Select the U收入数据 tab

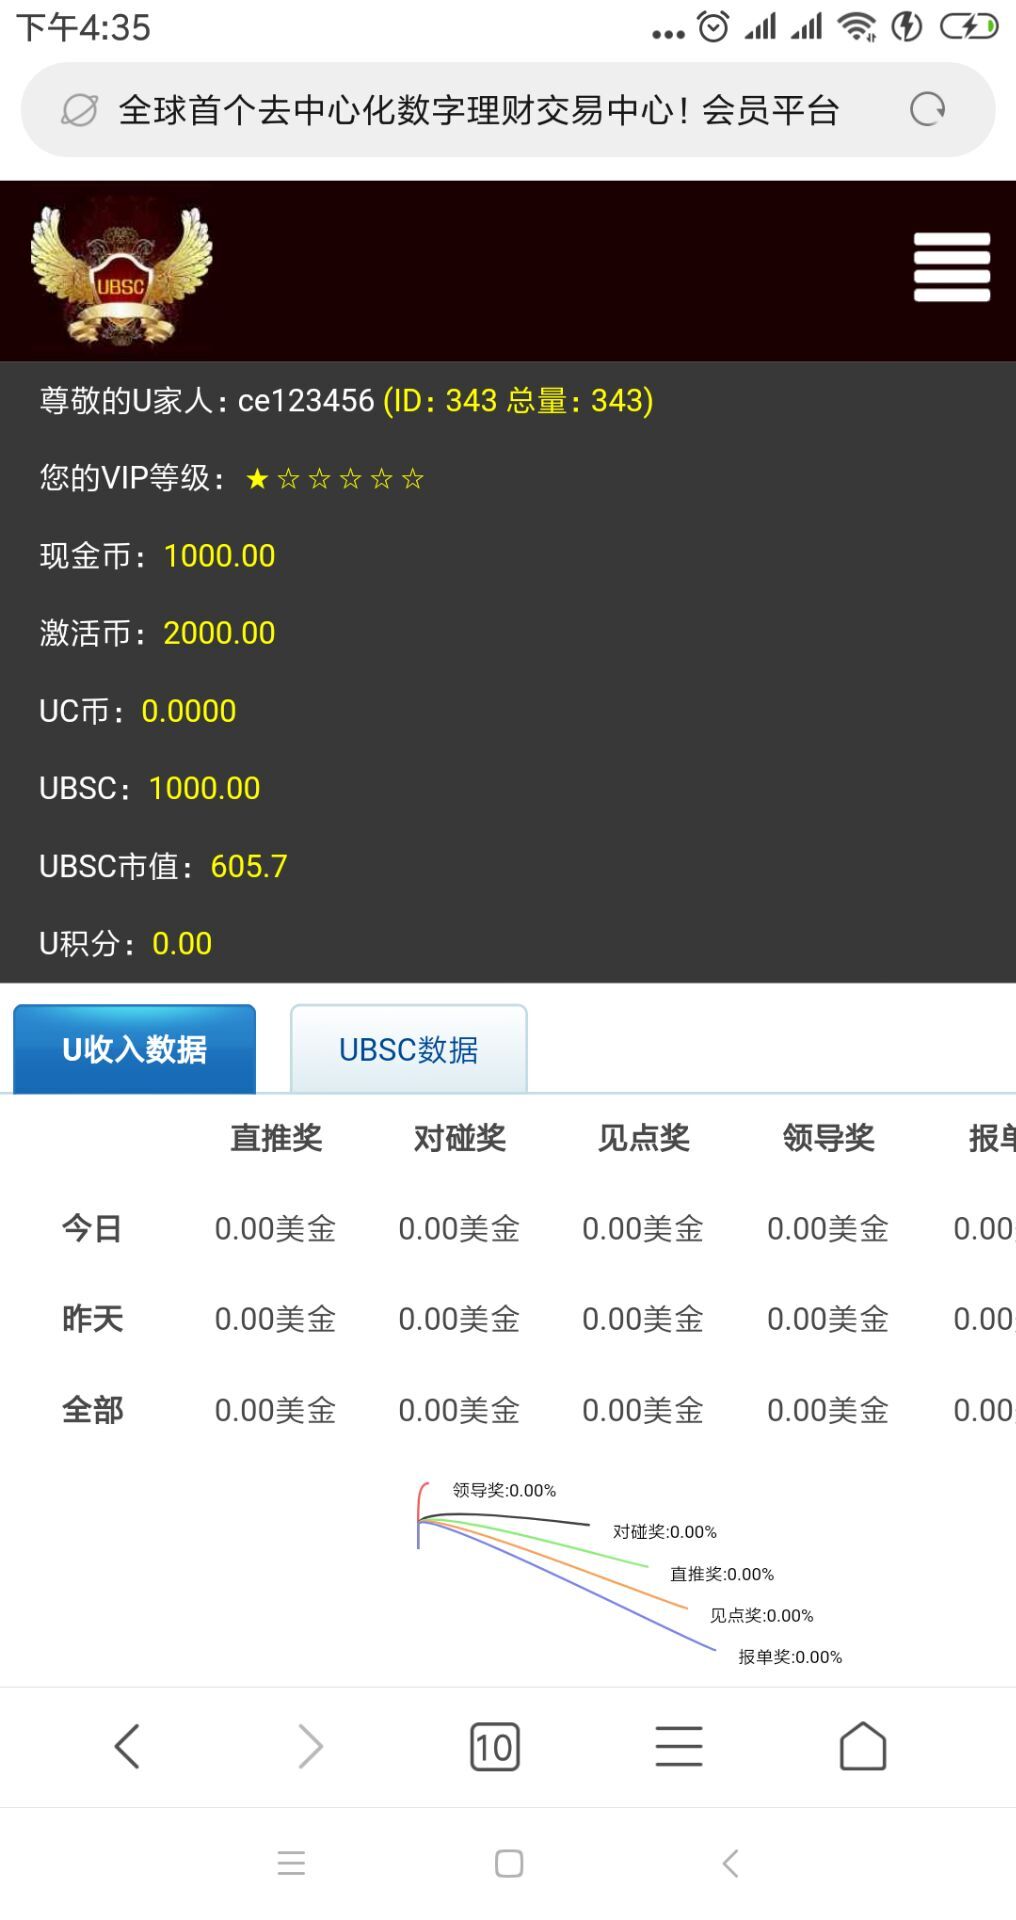coord(134,1050)
